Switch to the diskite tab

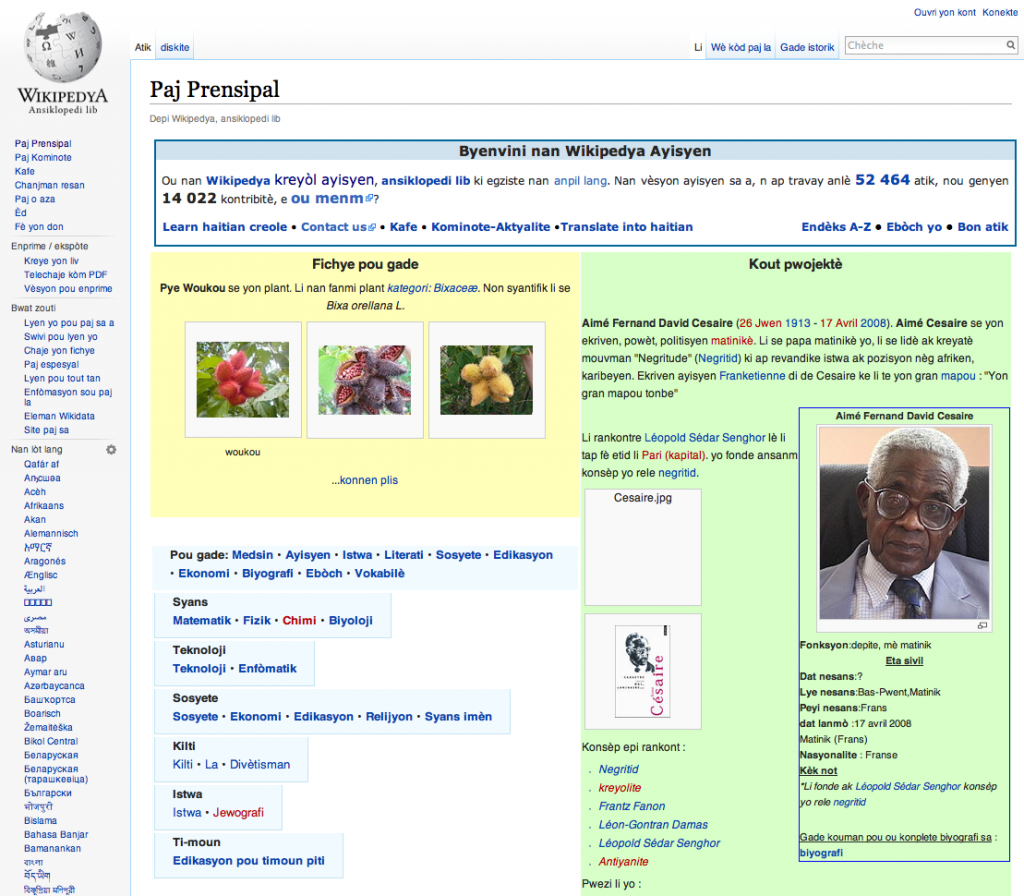click(175, 48)
